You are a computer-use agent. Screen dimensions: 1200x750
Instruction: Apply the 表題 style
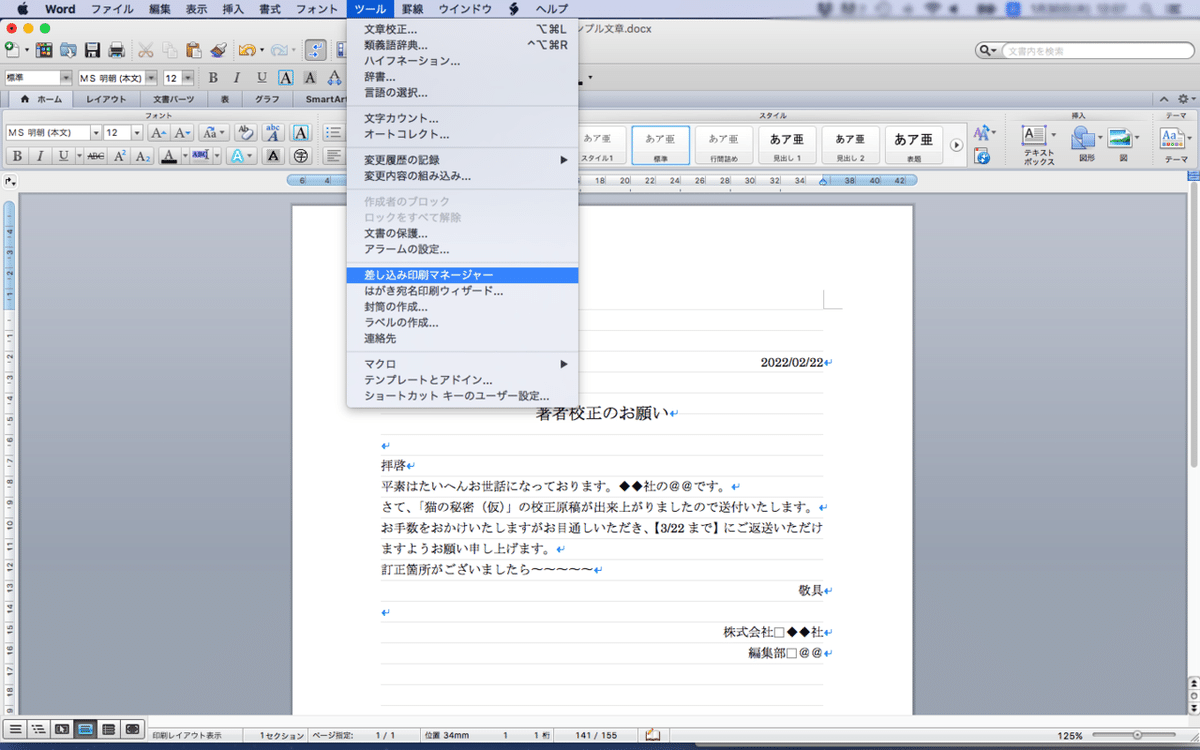coord(914,144)
